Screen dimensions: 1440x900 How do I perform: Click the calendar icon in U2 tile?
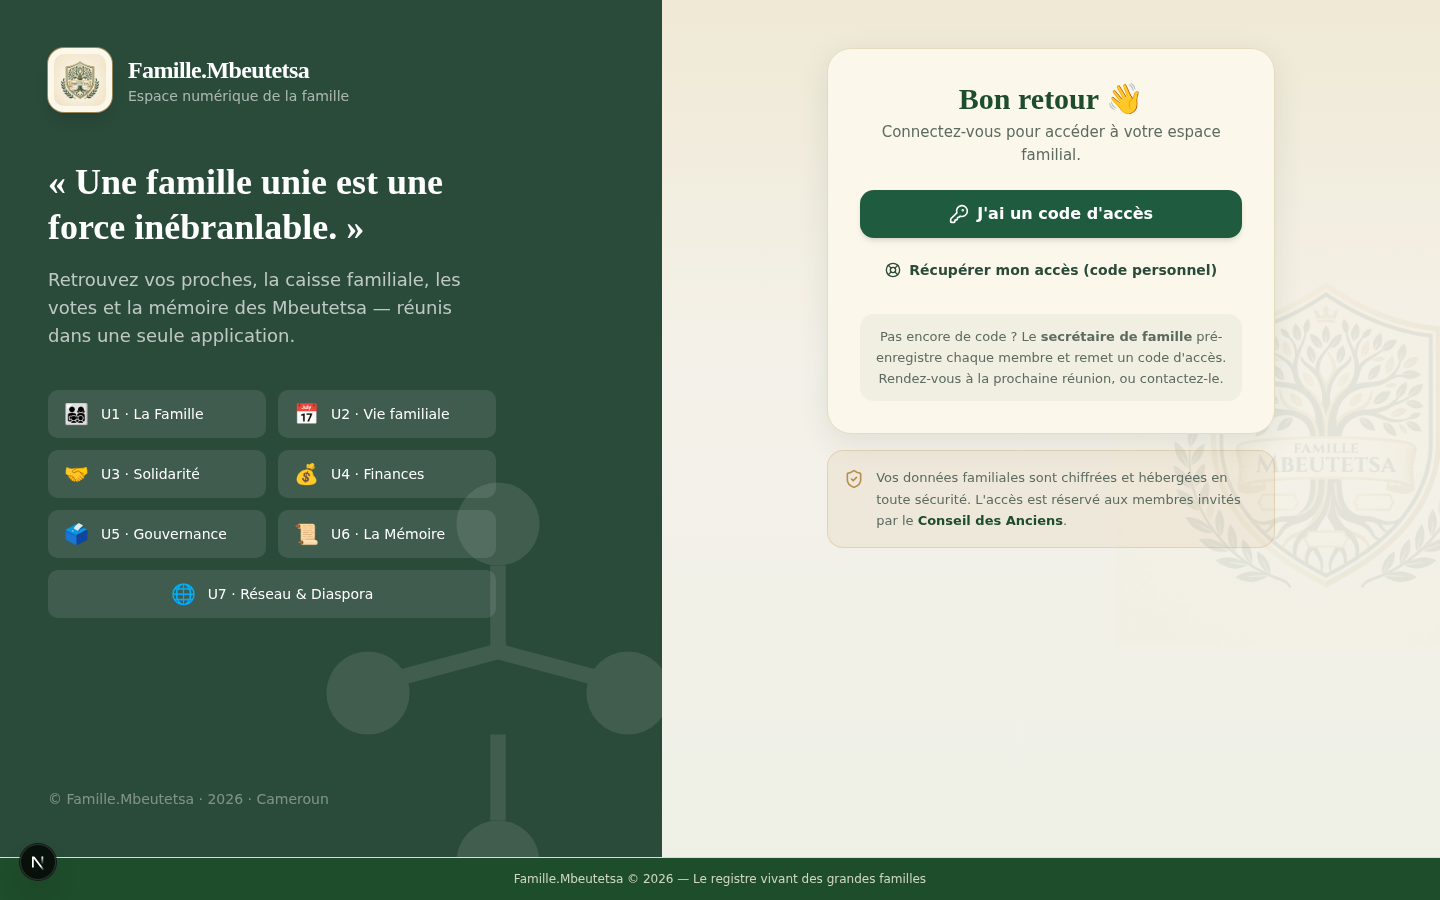pyautogui.click(x=306, y=414)
